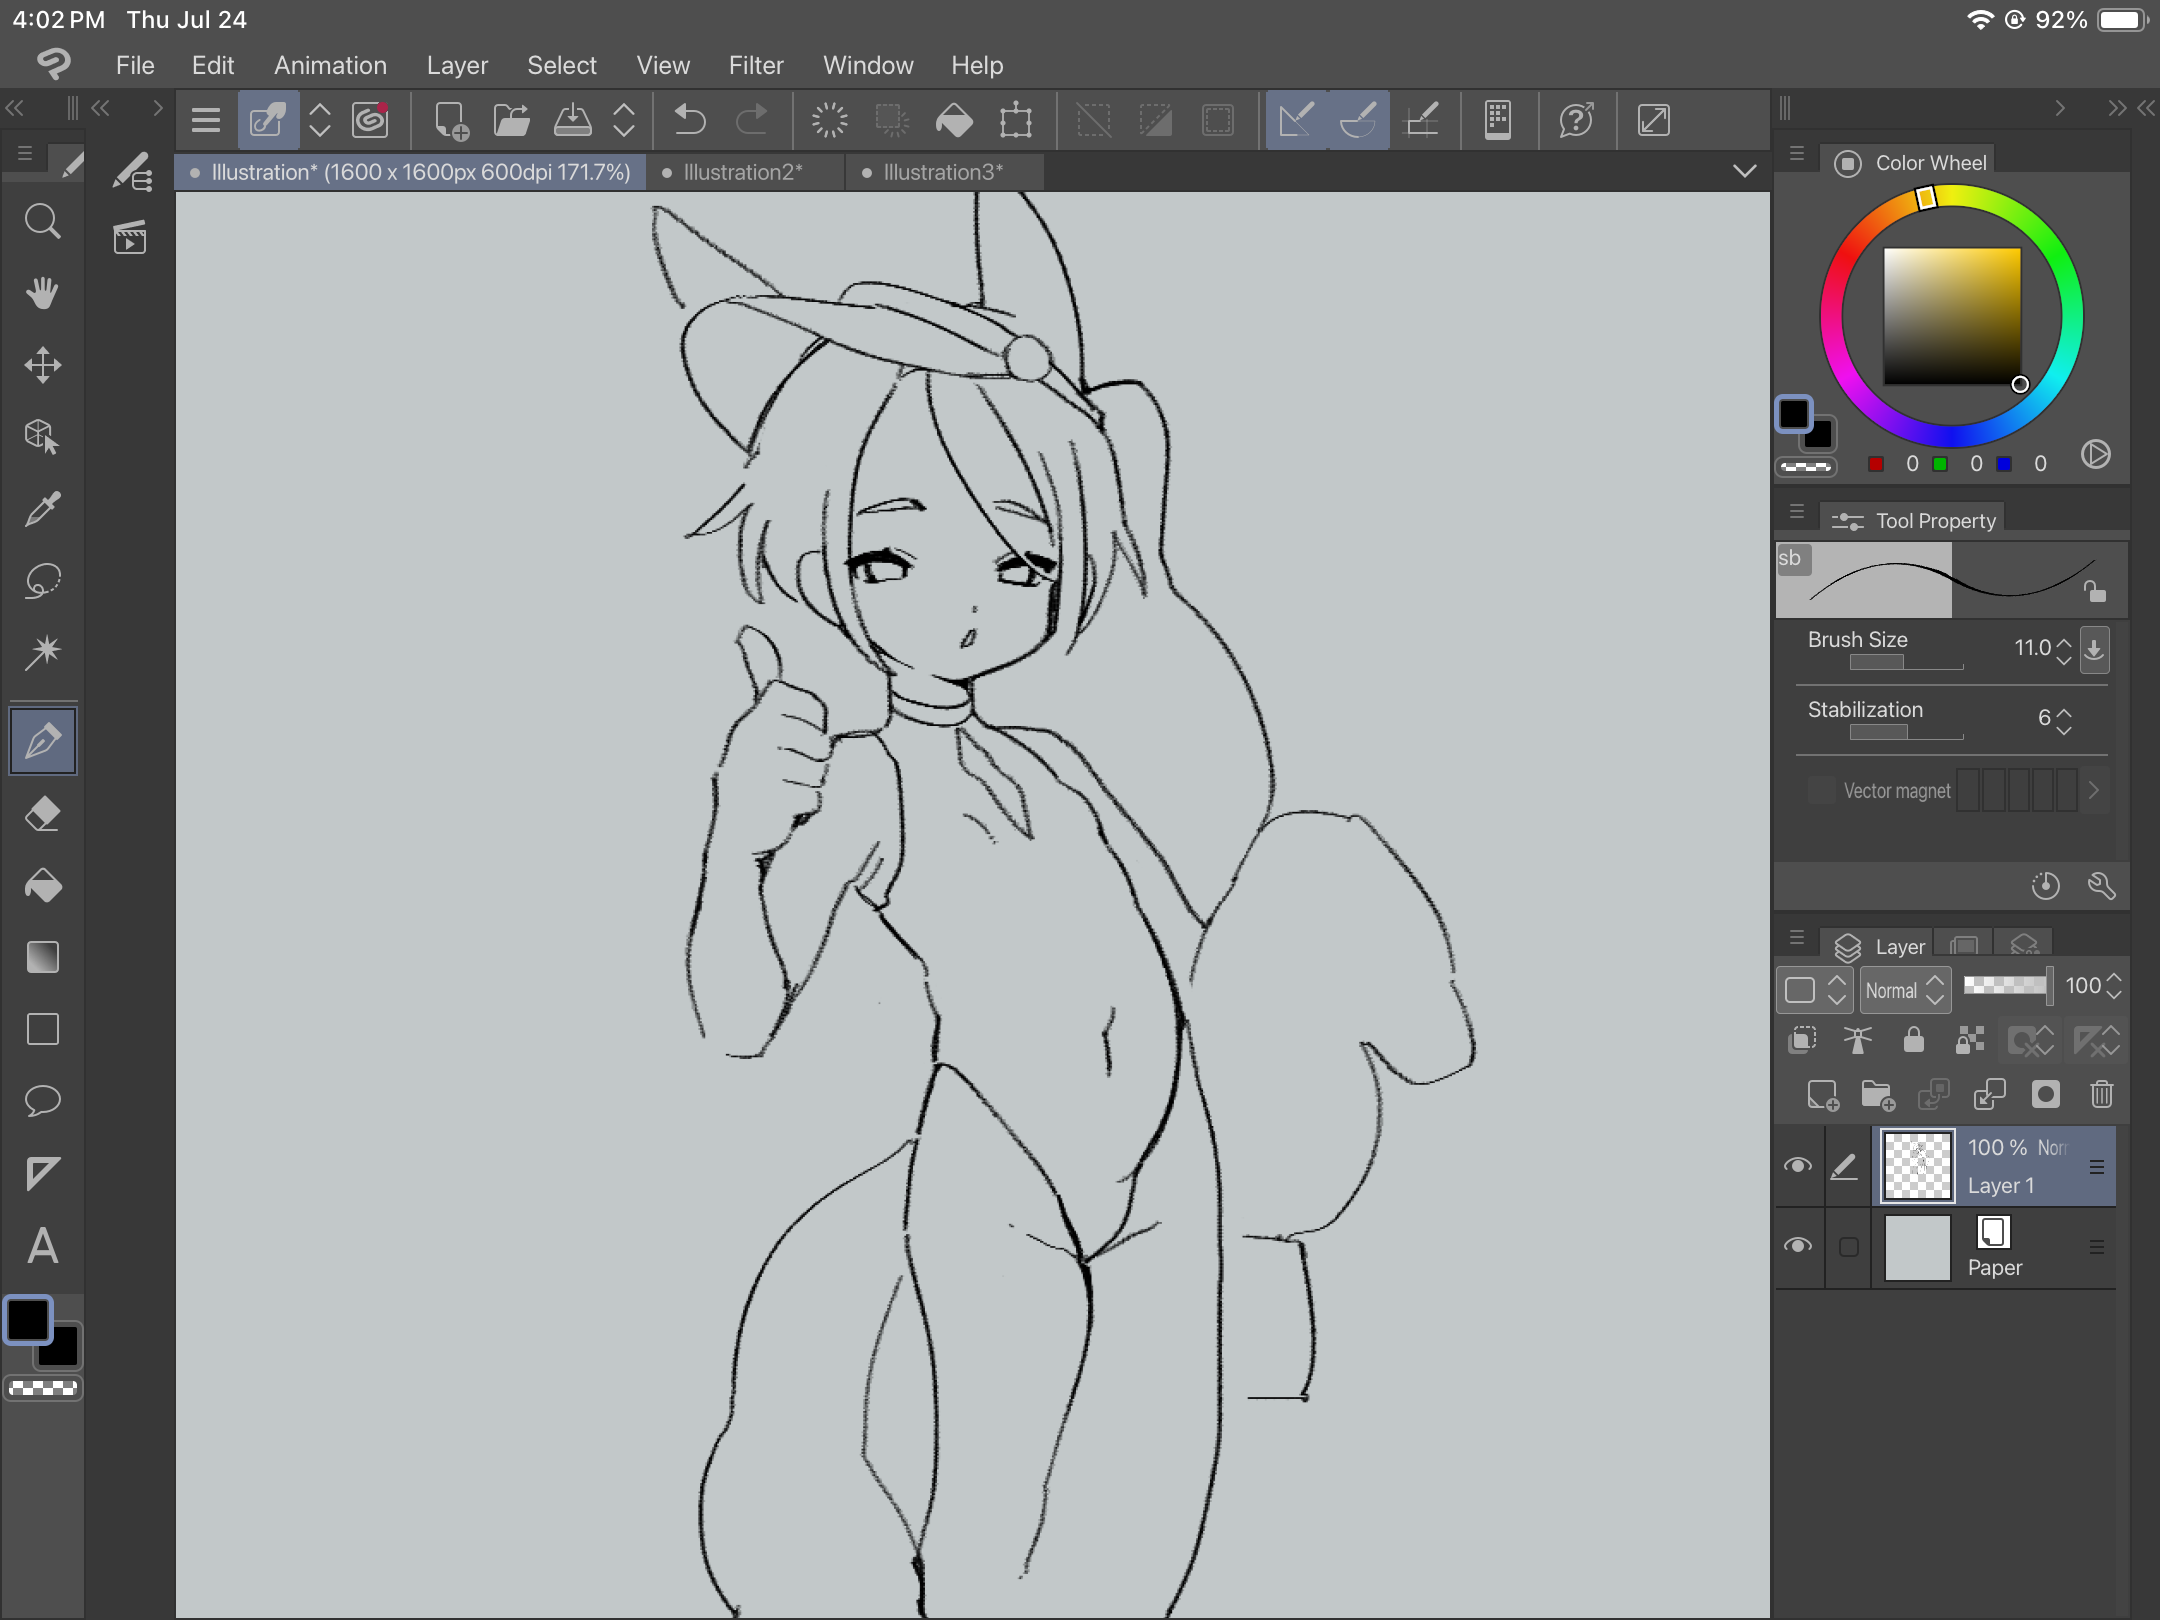Click the Redo arrow

(752, 120)
